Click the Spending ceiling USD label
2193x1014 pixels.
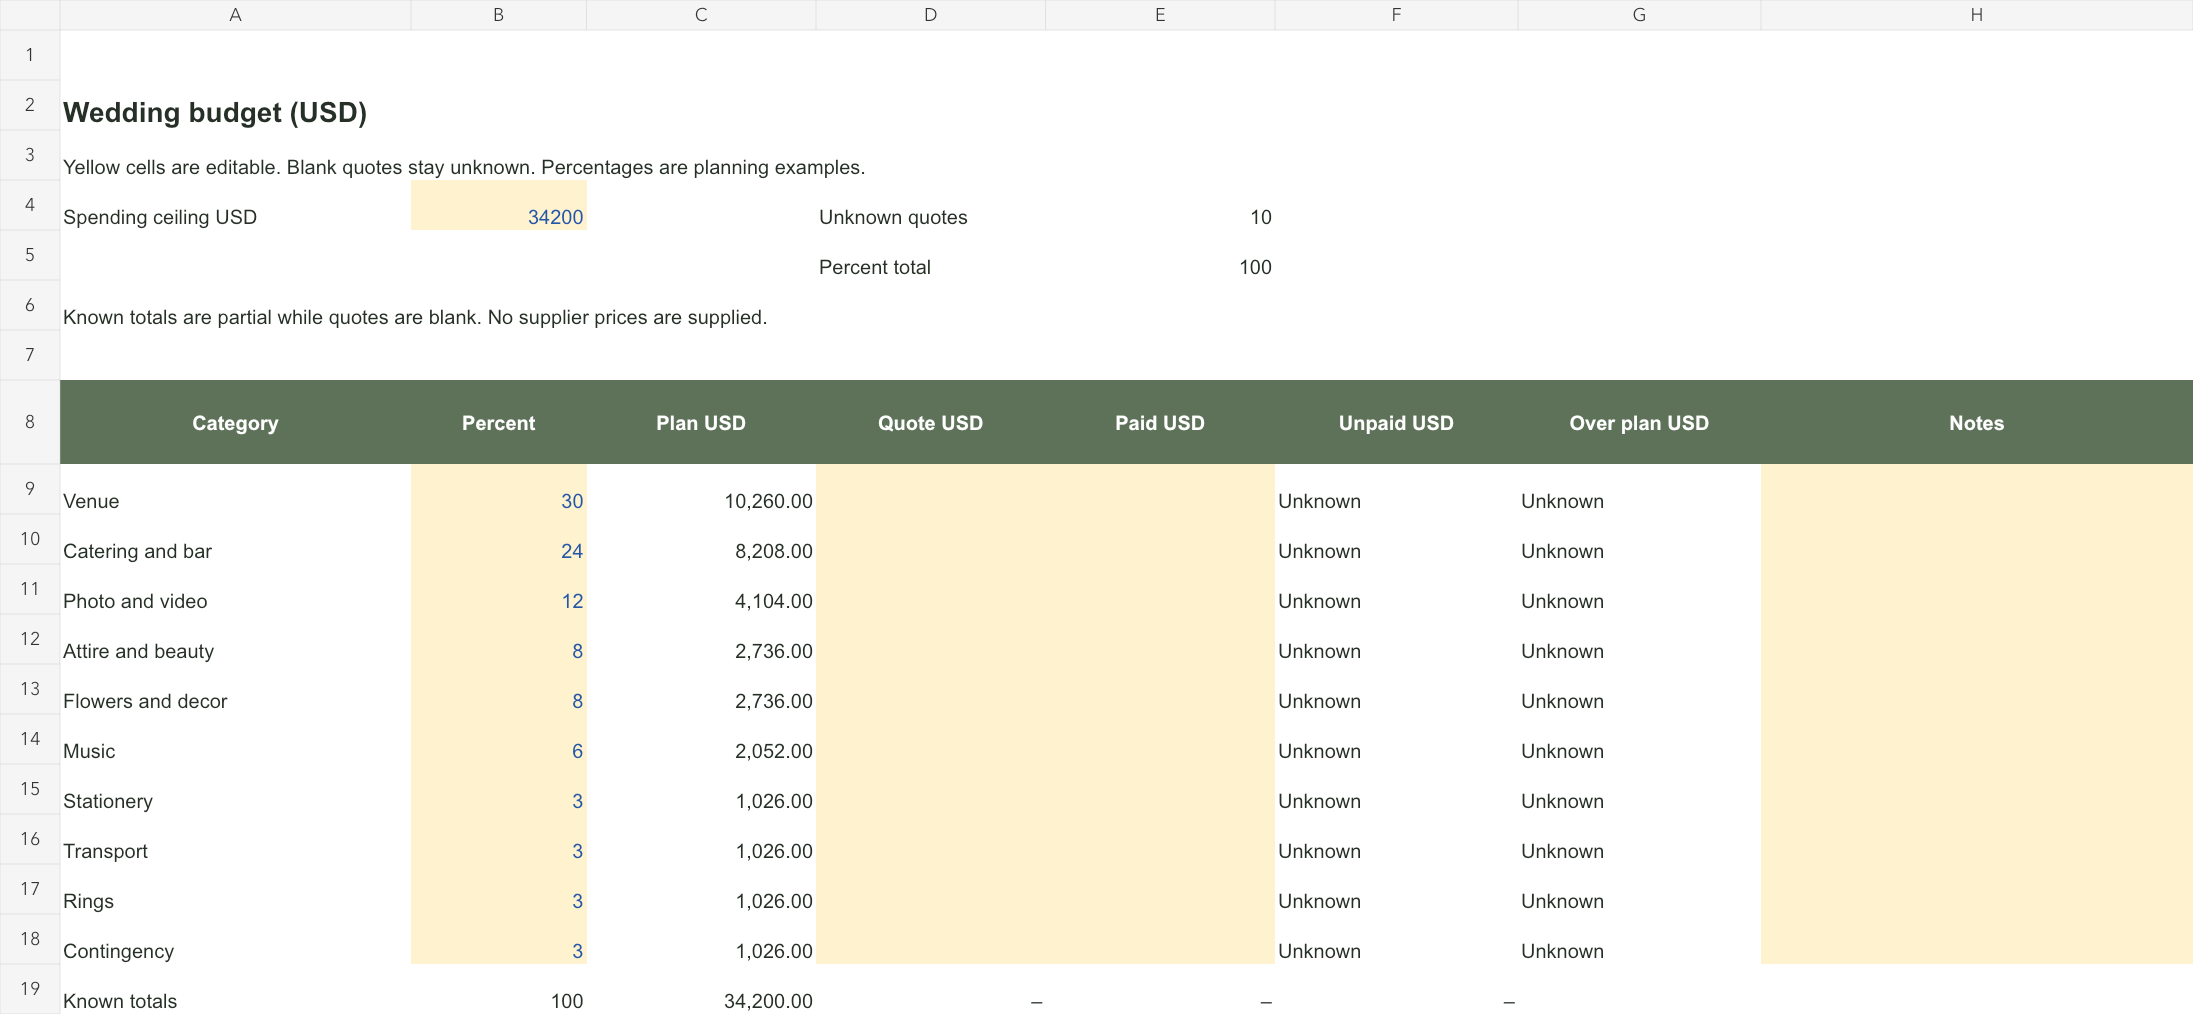[160, 217]
